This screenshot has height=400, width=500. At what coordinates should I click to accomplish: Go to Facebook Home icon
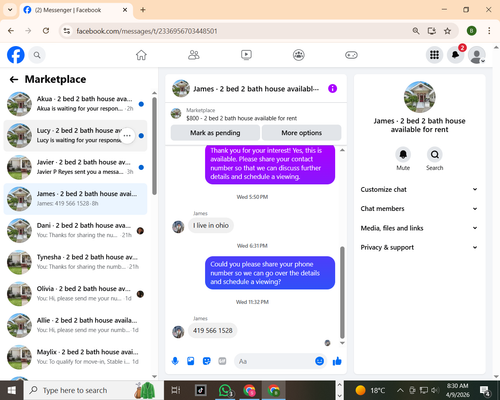pyautogui.click(x=141, y=55)
